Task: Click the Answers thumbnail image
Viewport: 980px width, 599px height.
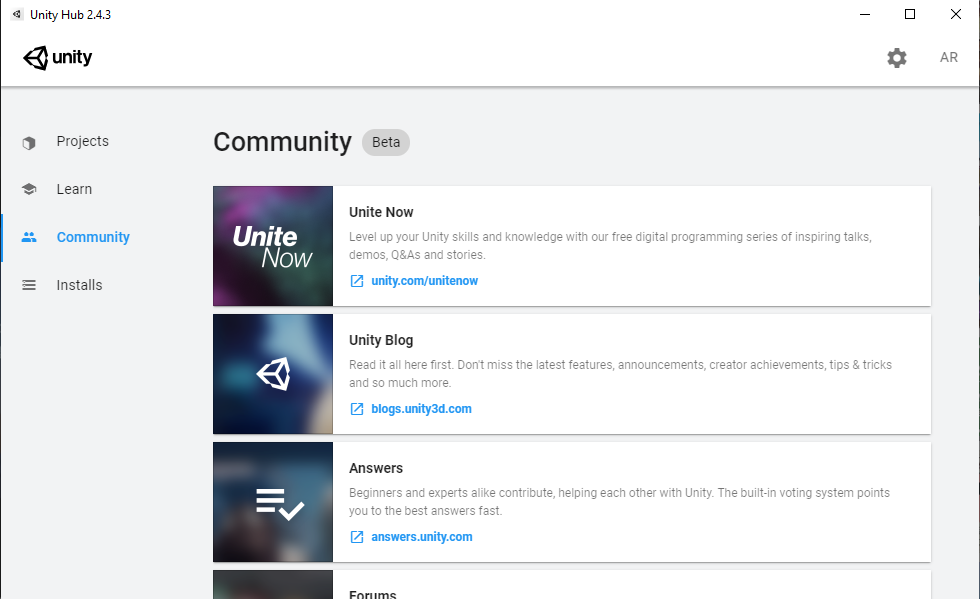Action: tap(272, 502)
